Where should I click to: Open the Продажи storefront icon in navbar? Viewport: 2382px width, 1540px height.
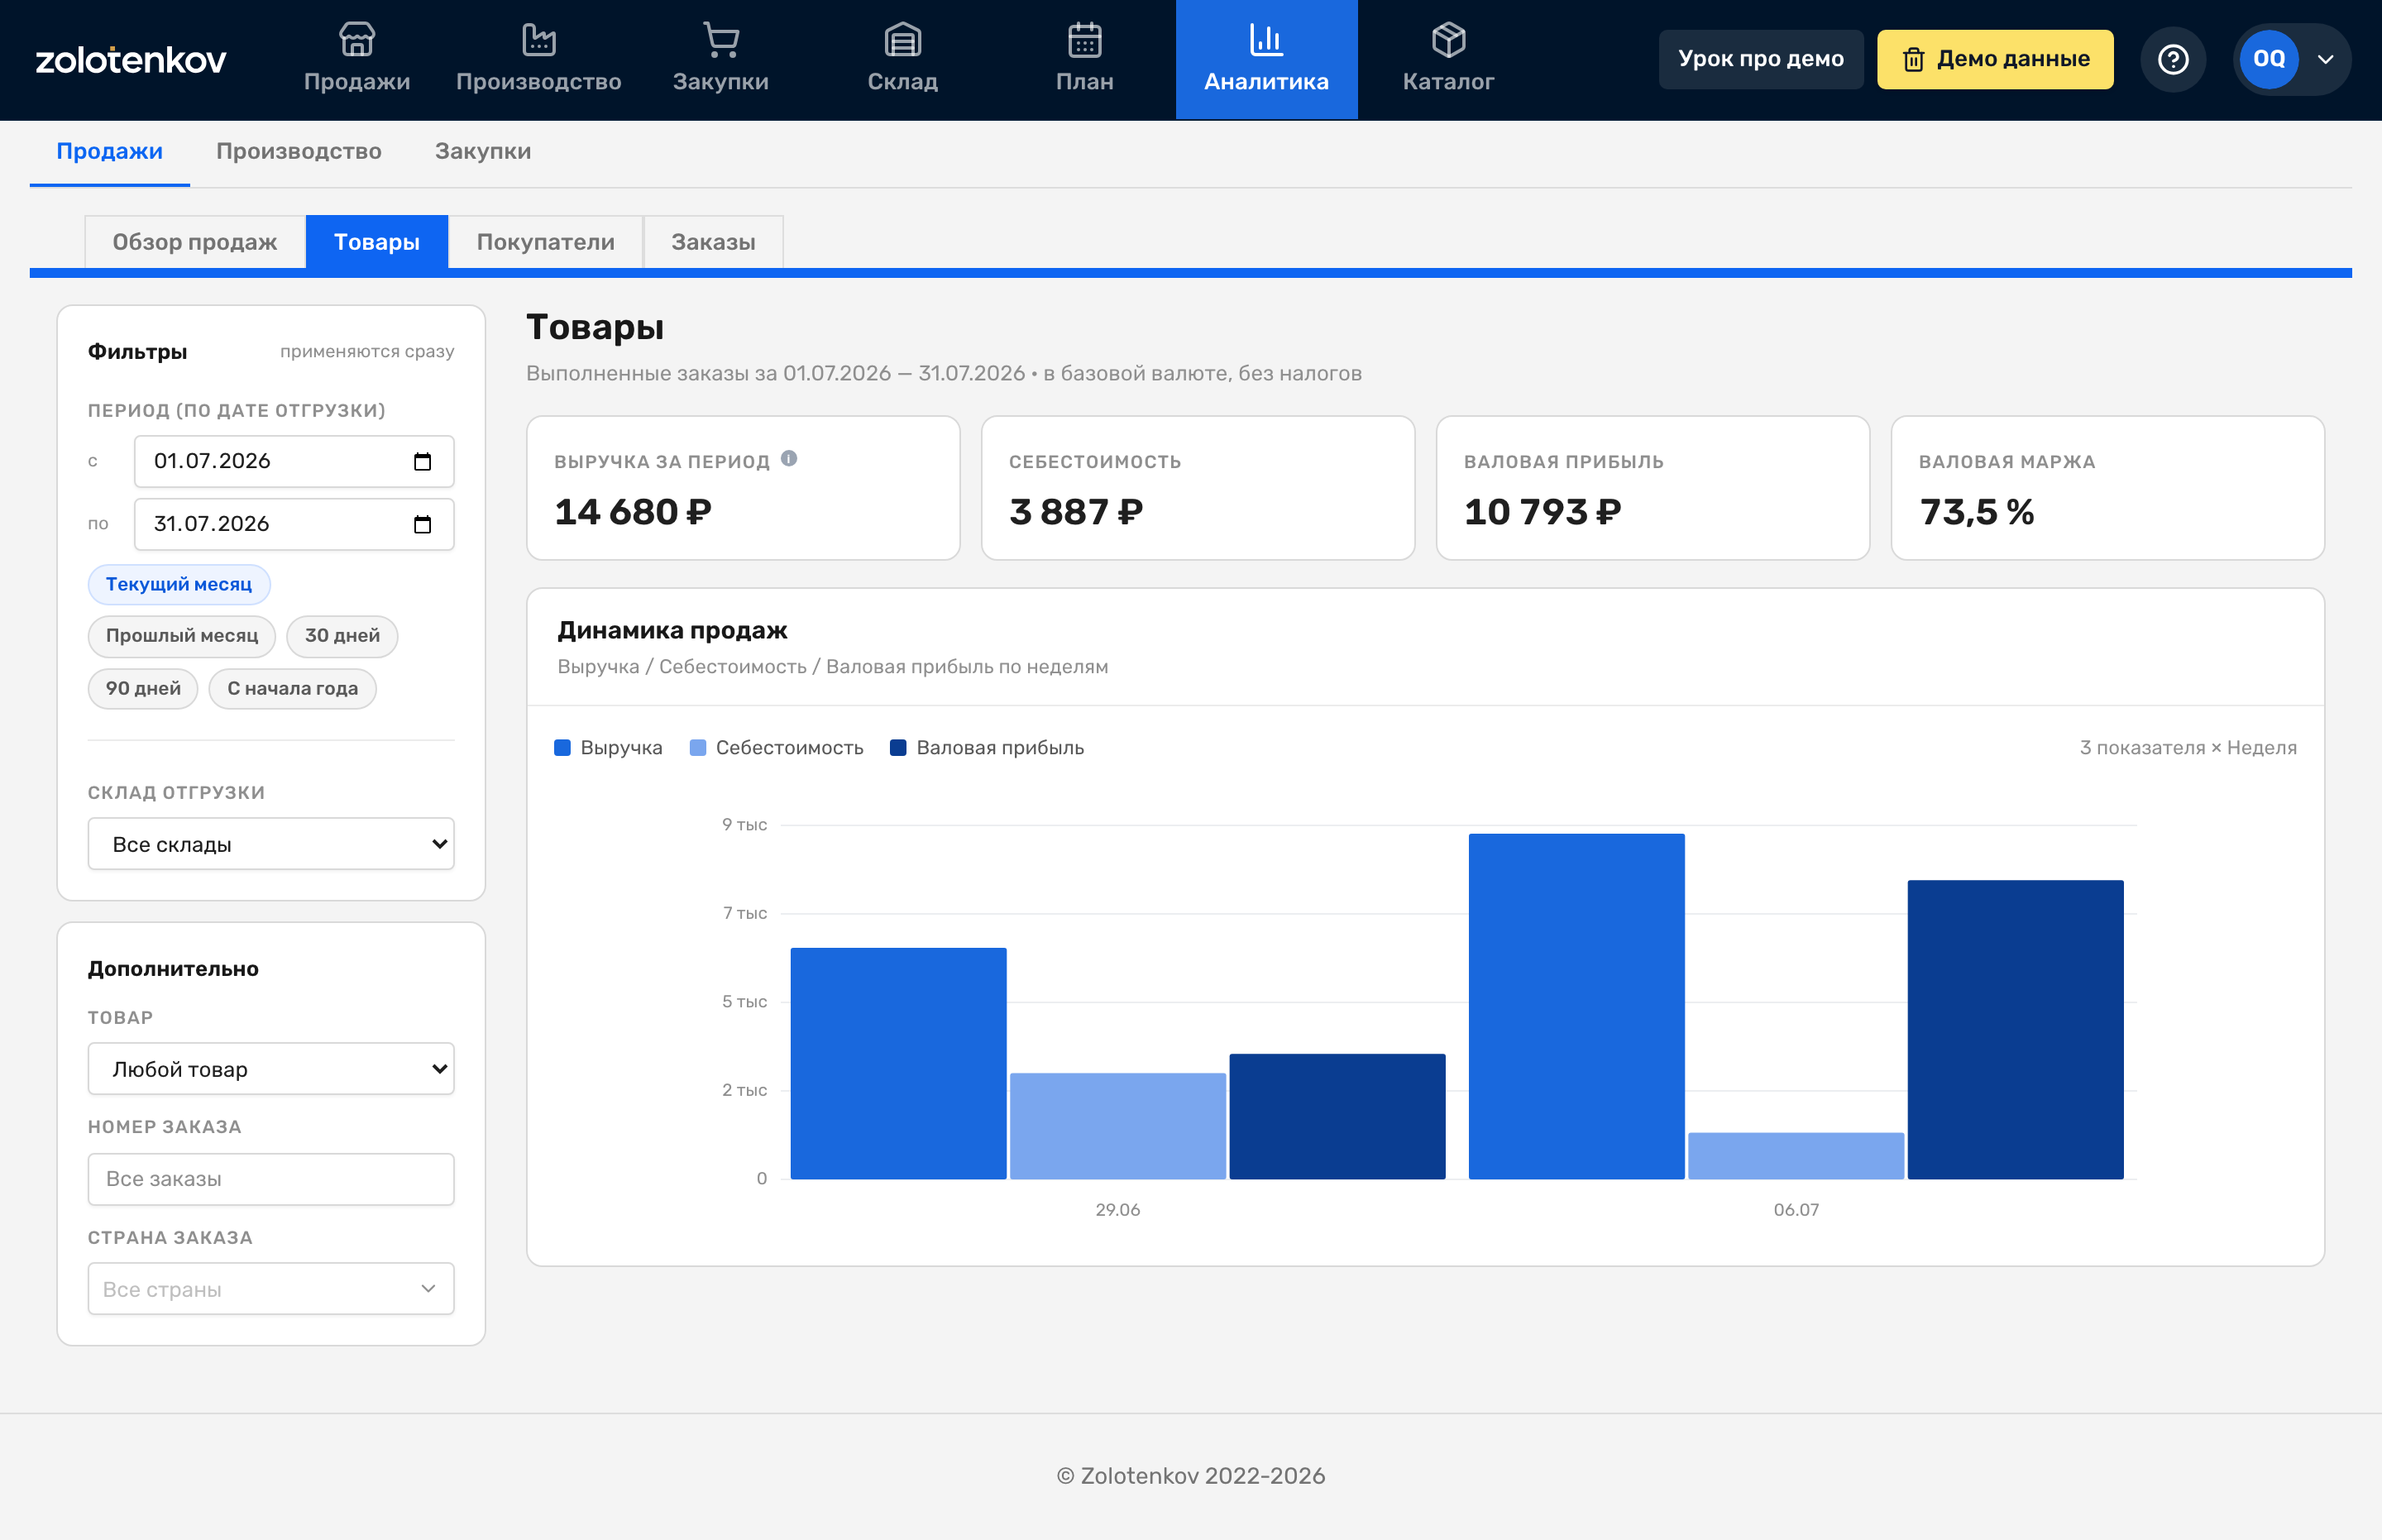357,40
